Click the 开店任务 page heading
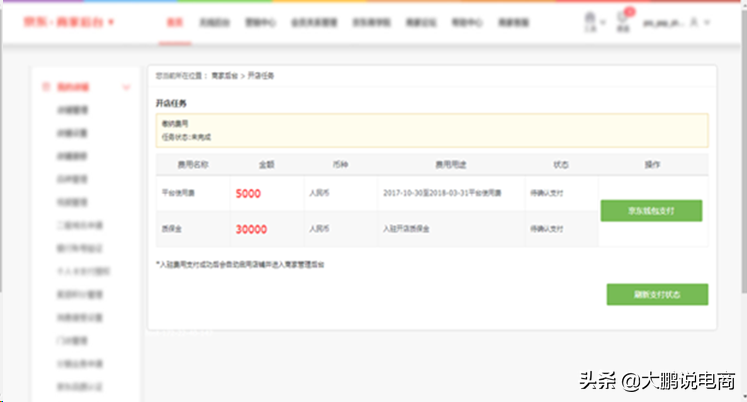The width and height of the screenshot is (747, 402). pyautogui.click(x=171, y=103)
